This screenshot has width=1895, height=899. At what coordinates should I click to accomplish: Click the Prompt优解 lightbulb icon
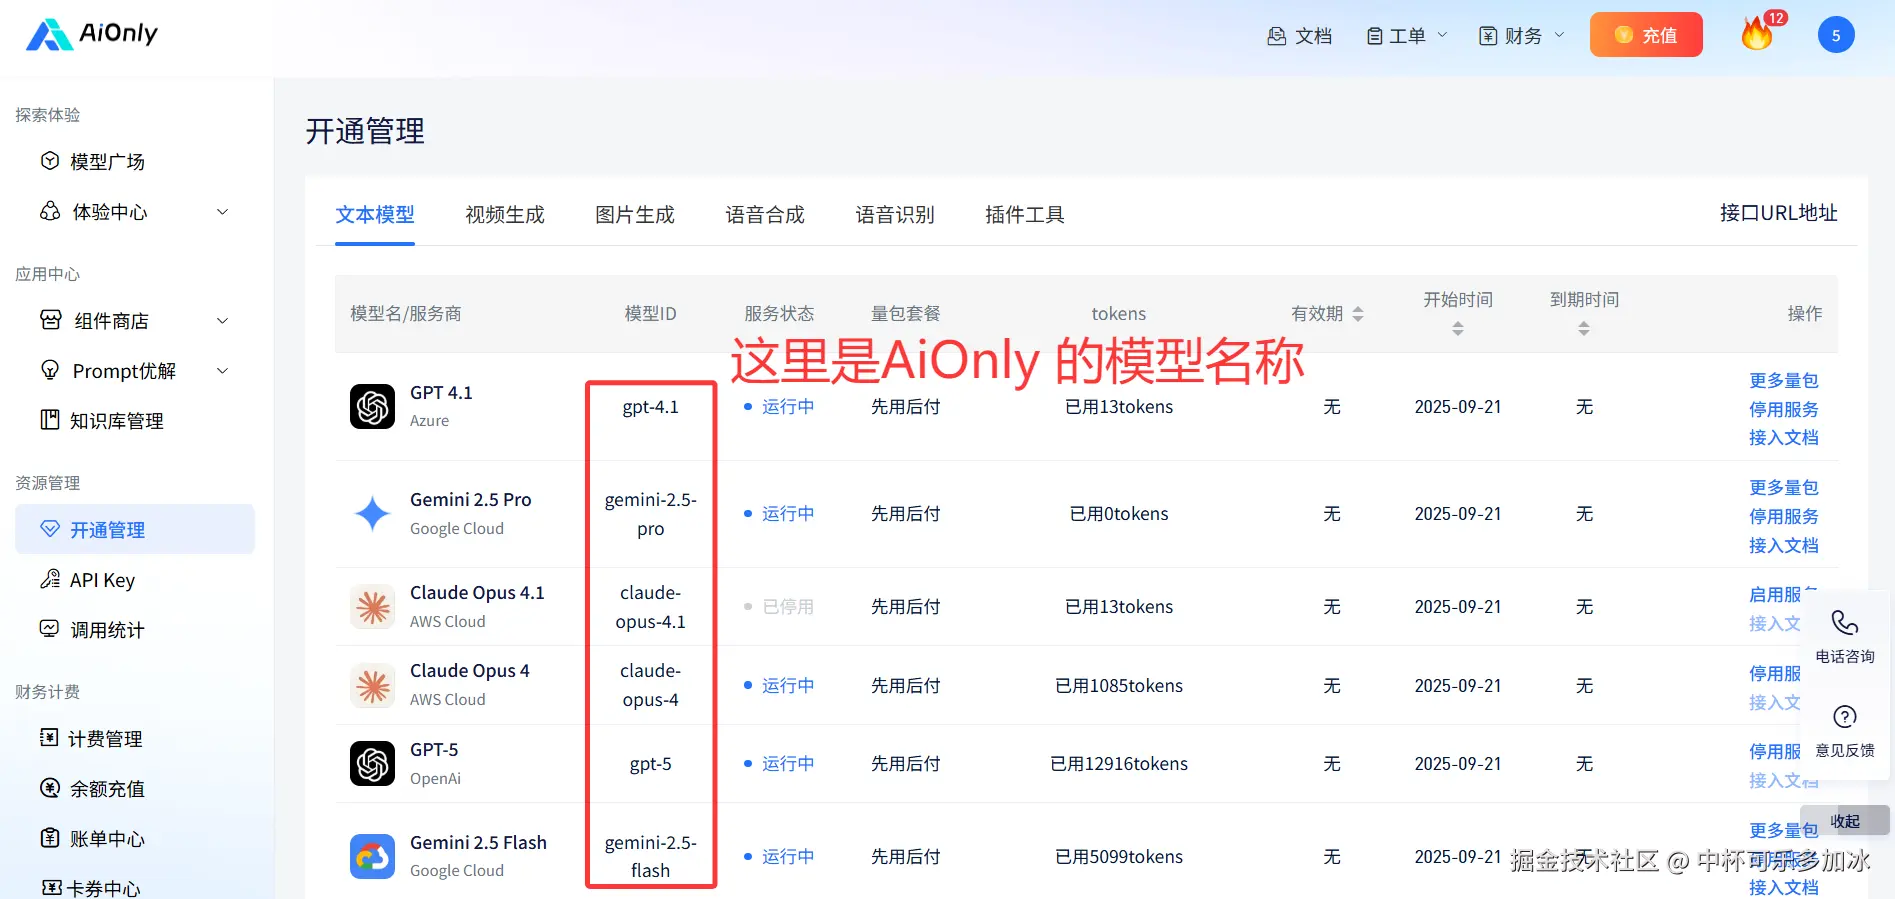click(x=50, y=370)
